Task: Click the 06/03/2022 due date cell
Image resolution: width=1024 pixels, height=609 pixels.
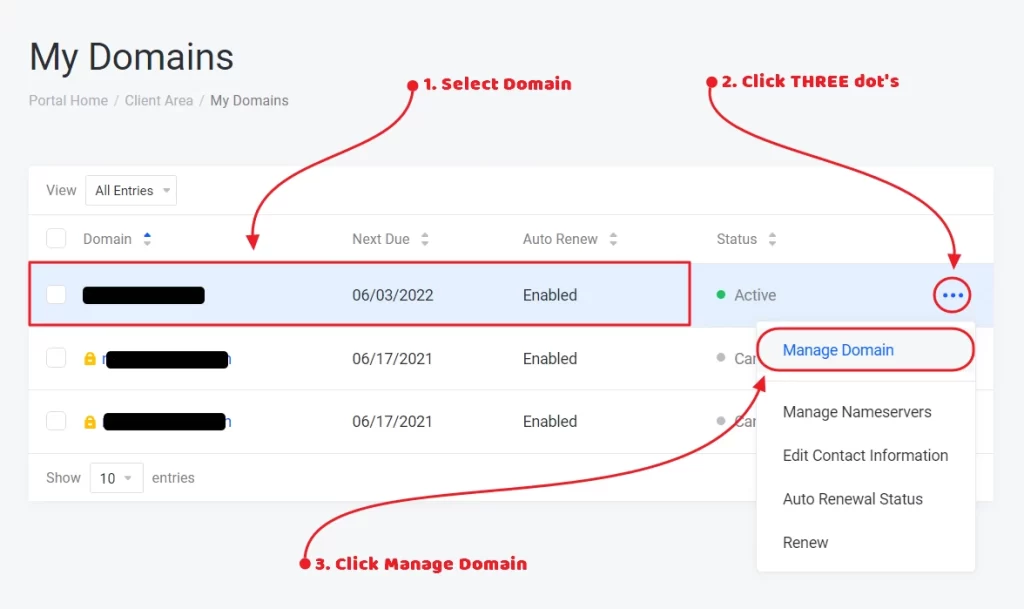Action: (392, 295)
